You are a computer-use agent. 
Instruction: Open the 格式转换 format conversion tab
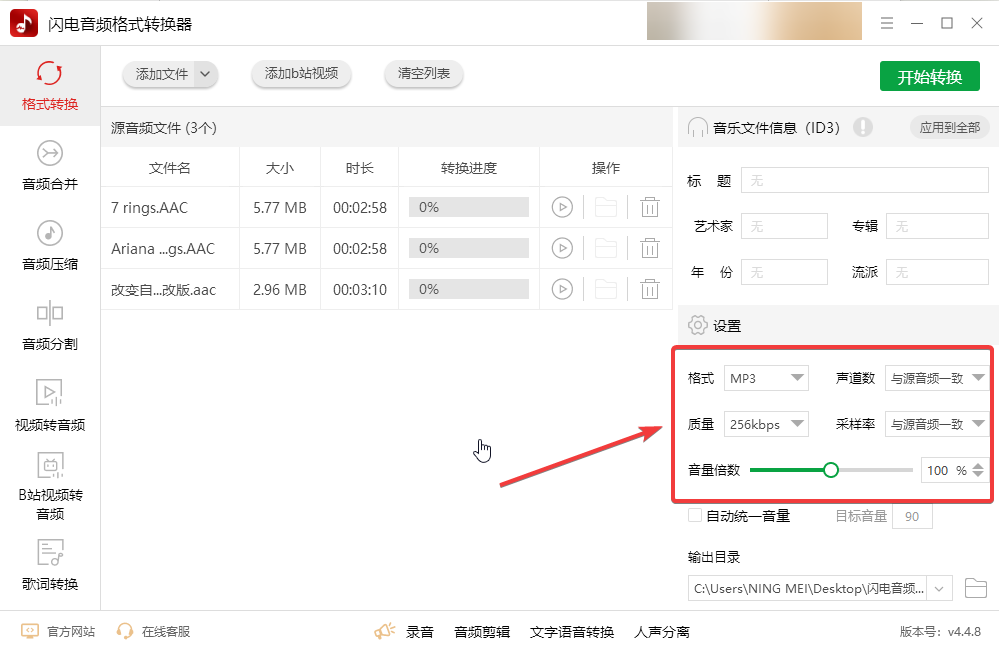pos(50,85)
